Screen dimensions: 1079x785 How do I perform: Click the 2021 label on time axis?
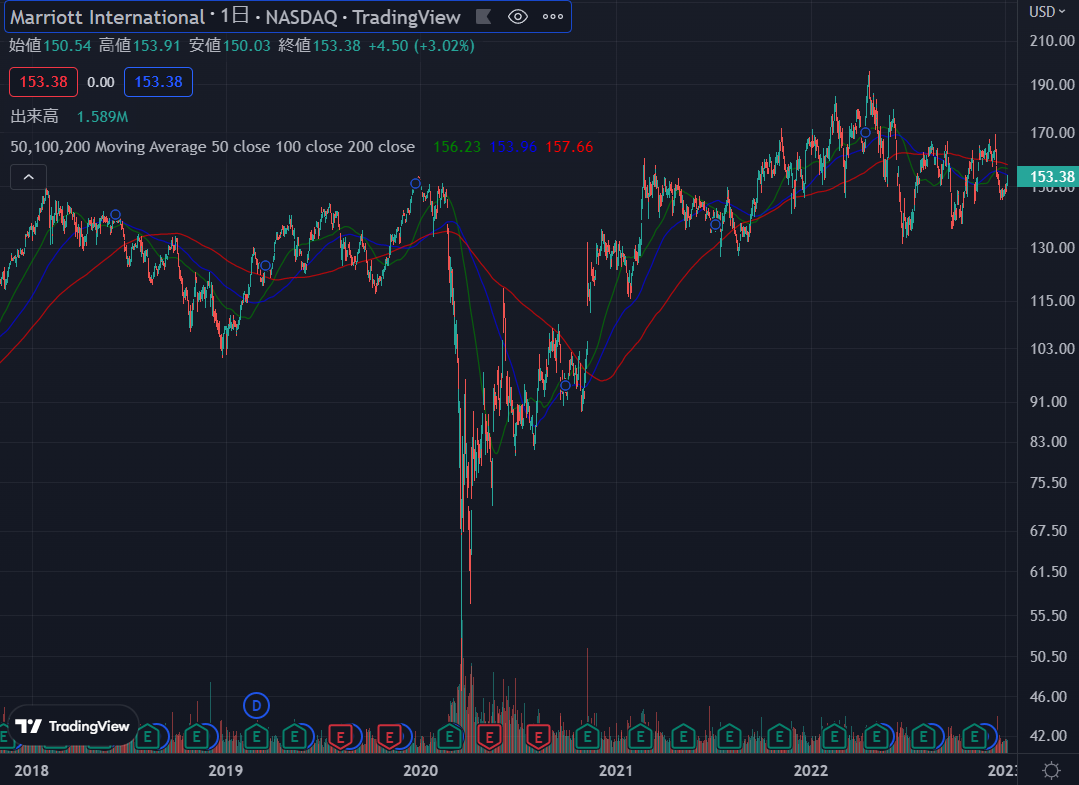(x=616, y=771)
